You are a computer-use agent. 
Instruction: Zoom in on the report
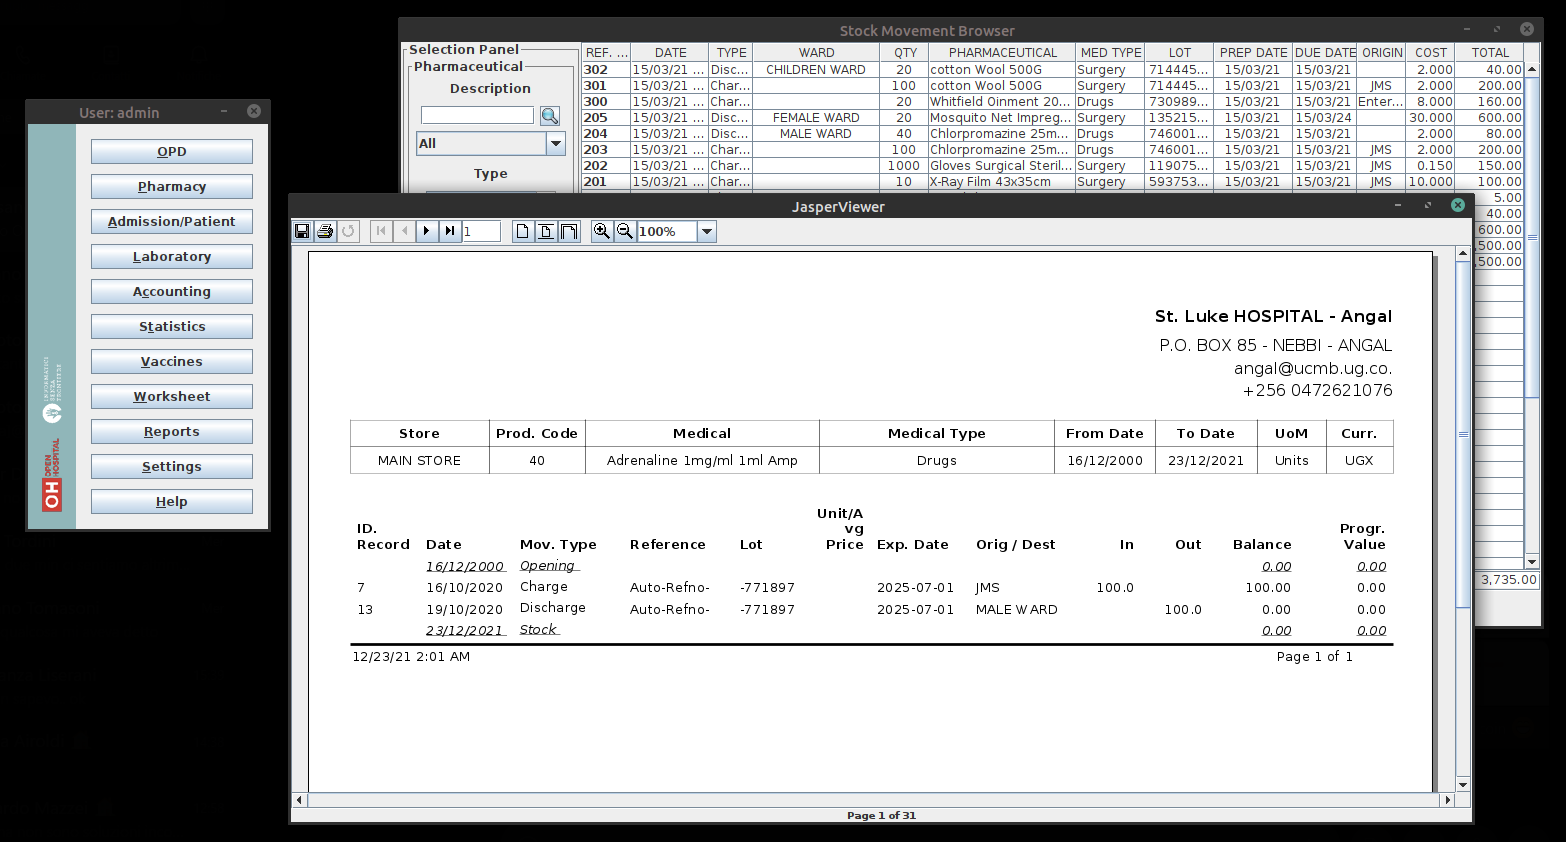tap(602, 231)
